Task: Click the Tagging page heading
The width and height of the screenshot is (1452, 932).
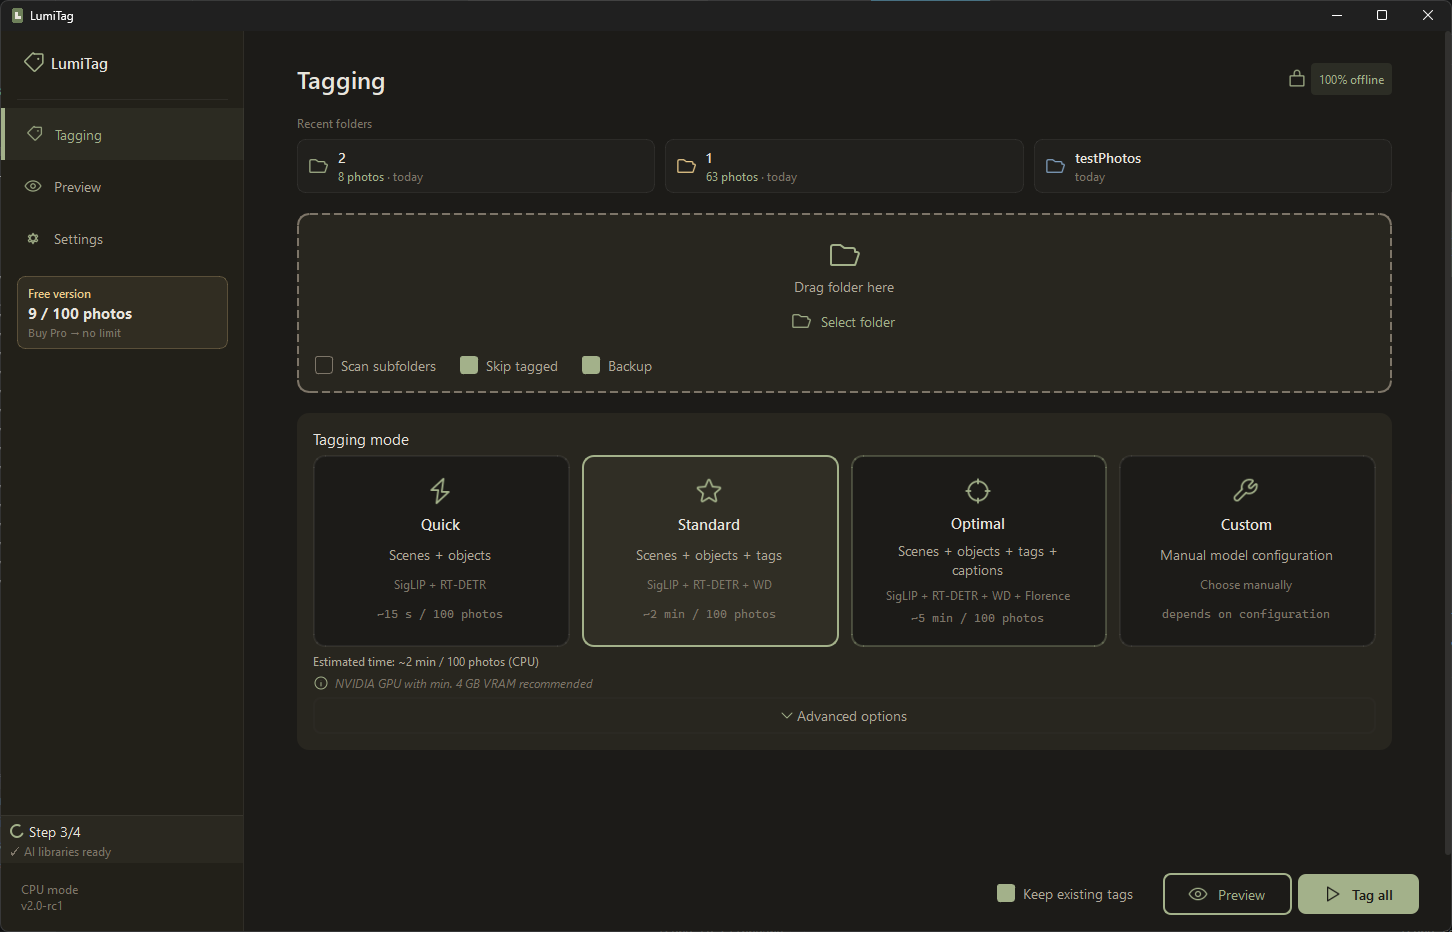Action: [x=341, y=81]
